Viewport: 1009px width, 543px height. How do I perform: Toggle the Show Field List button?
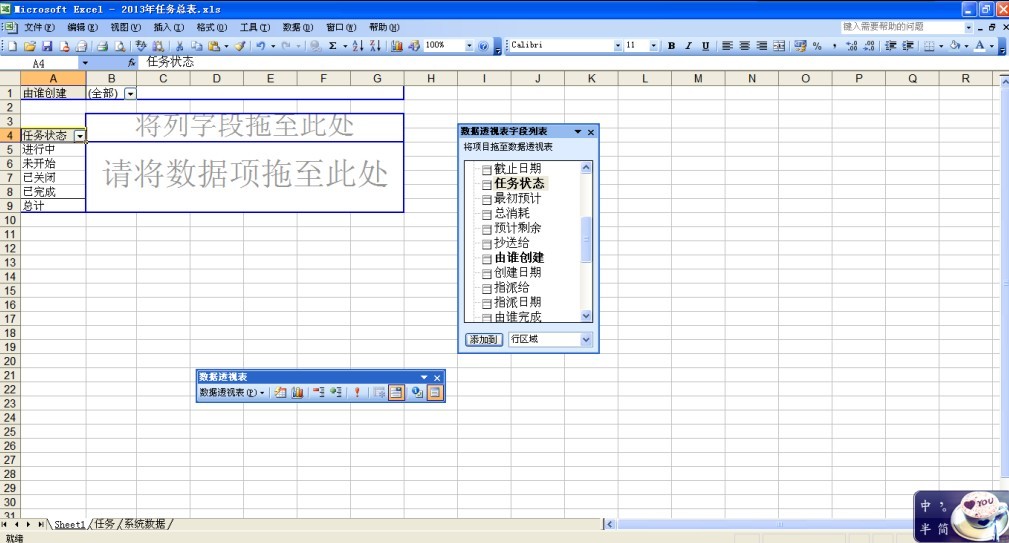[435, 393]
